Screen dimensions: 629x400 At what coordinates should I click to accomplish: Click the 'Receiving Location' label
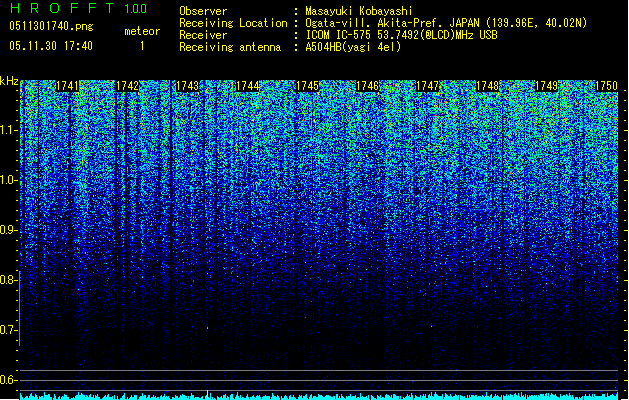[x=233, y=23]
